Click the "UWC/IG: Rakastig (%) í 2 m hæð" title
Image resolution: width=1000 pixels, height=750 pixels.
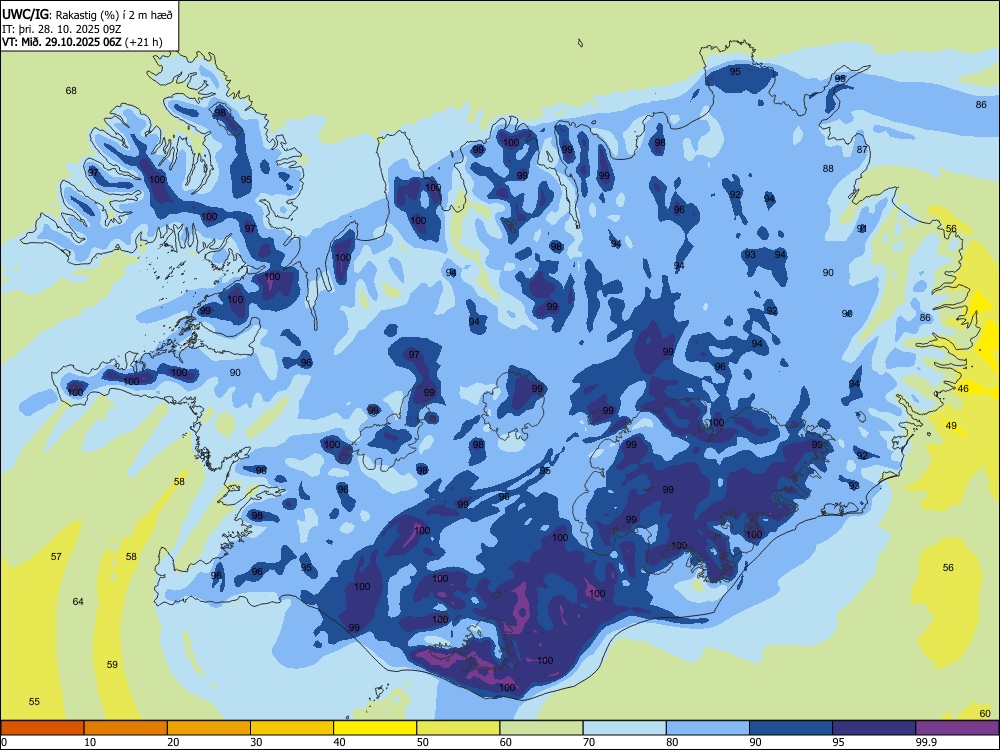point(87,14)
